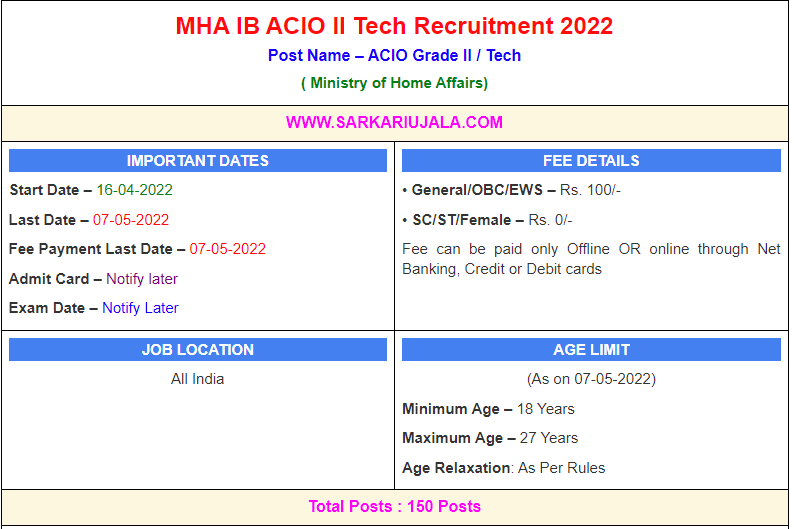Click the Ministry of Home Affairs text

[x=394, y=83]
